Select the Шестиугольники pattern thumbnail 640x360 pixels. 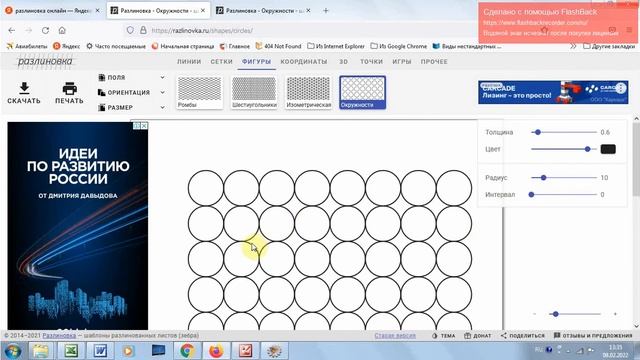254,92
